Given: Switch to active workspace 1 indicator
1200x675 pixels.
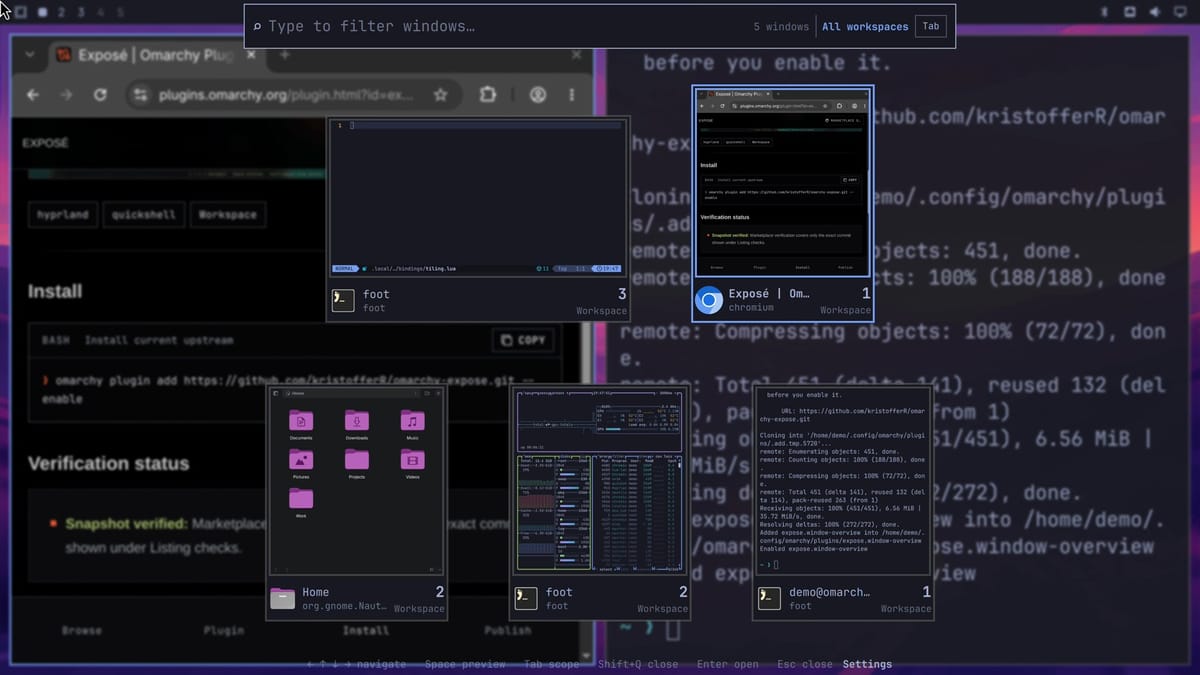Looking at the screenshot, I should pos(43,12).
